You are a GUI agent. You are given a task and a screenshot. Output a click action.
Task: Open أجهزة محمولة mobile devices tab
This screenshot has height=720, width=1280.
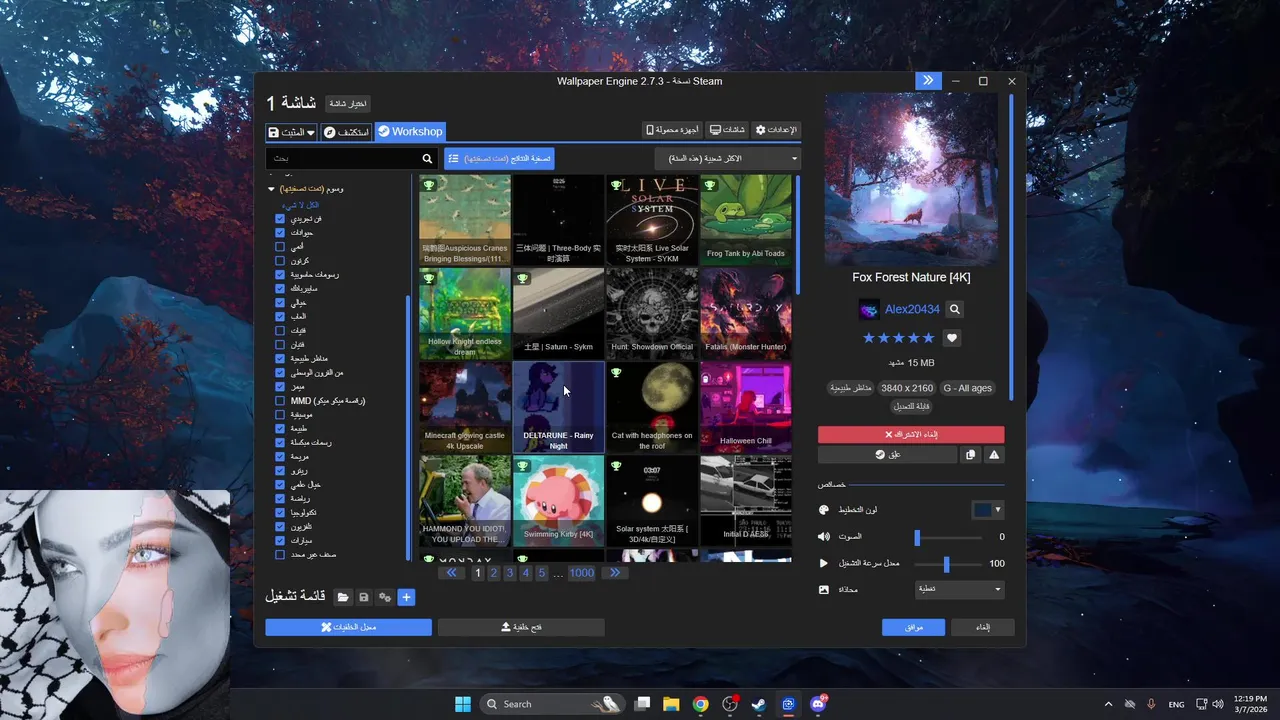pos(673,130)
